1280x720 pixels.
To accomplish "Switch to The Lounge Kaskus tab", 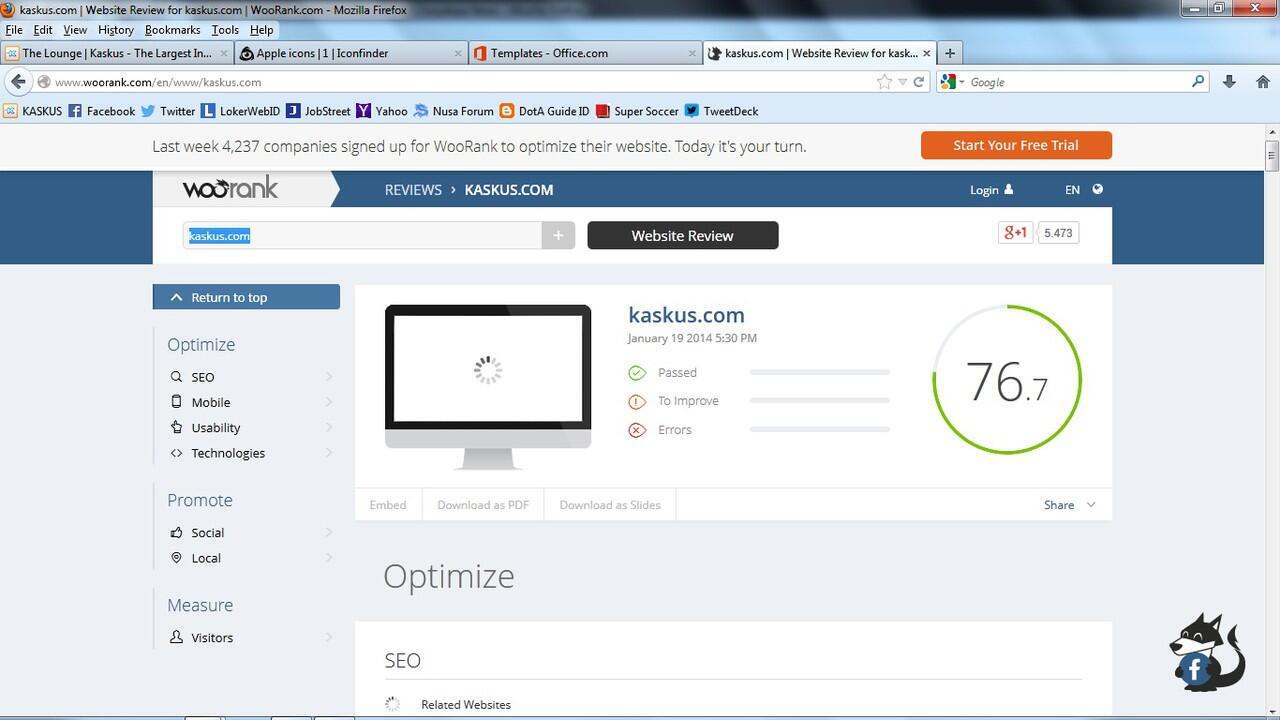I will coord(116,53).
